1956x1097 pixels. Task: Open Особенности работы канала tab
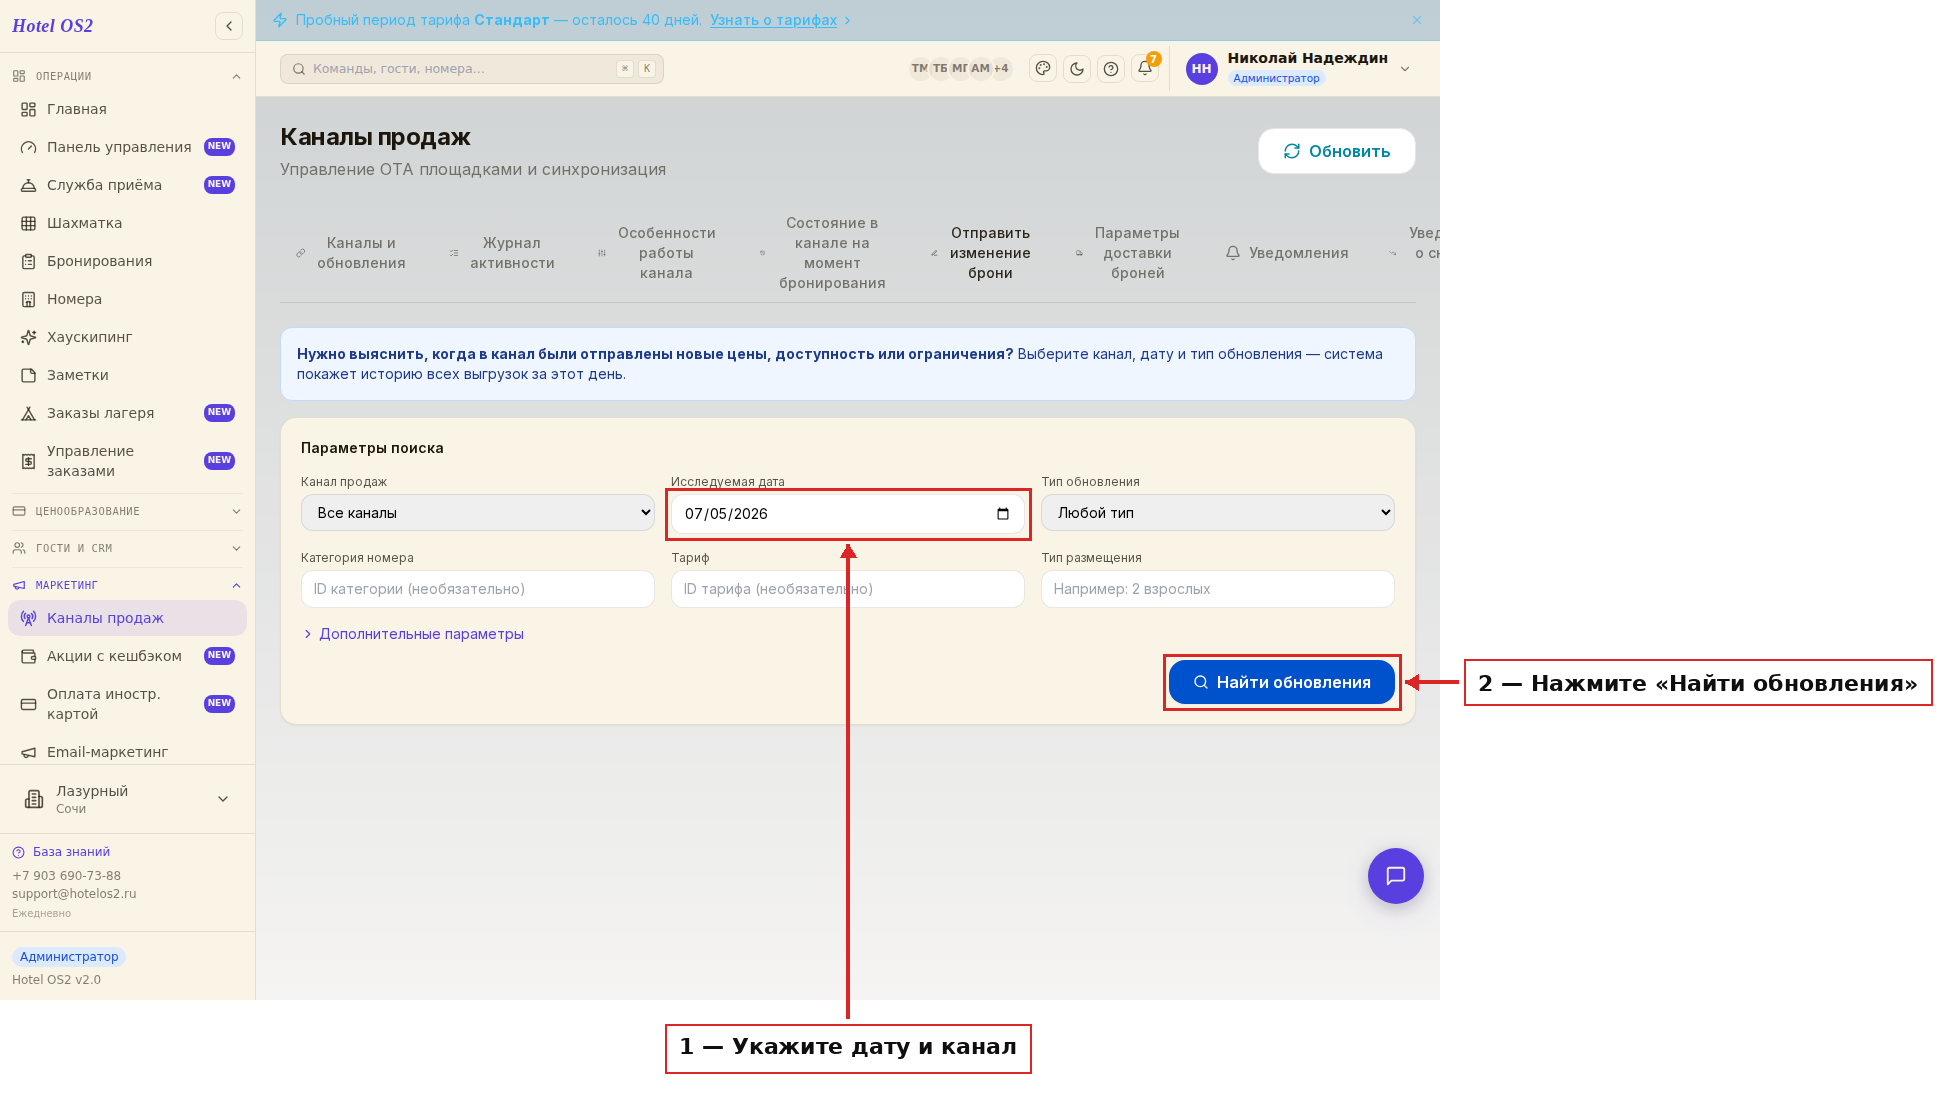pyautogui.click(x=657, y=253)
